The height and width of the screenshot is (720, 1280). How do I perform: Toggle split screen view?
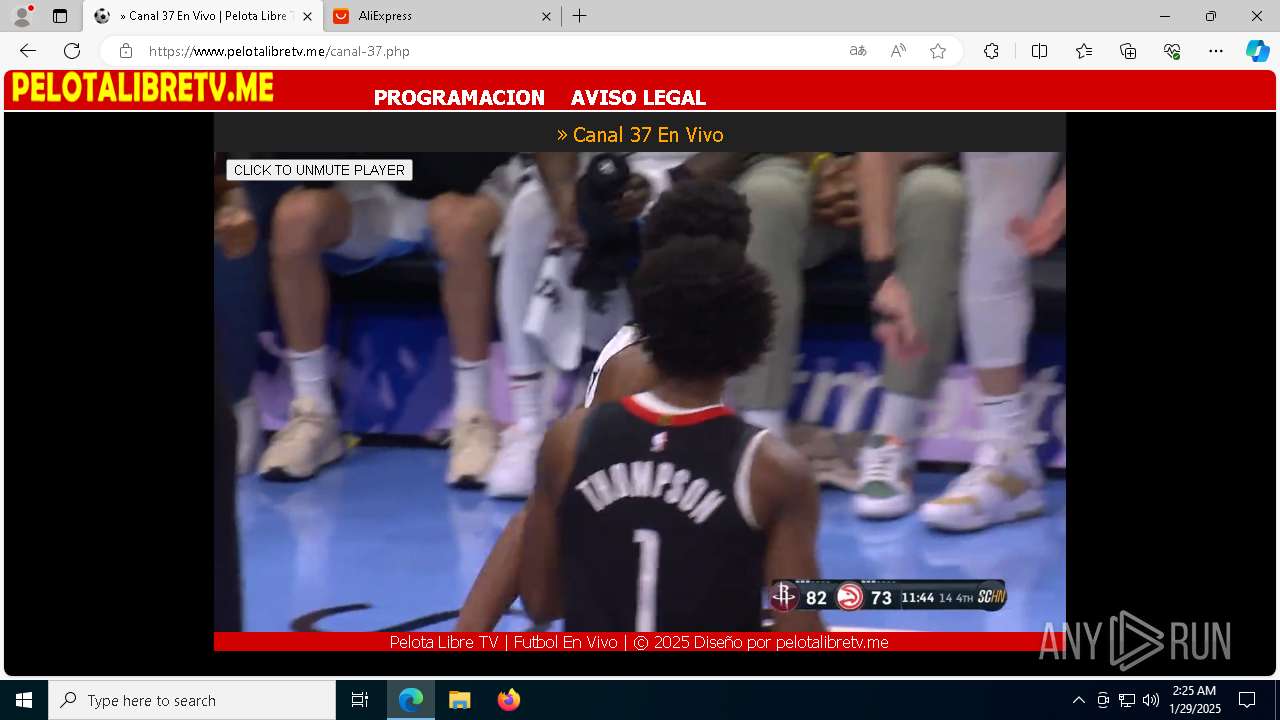(x=1039, y=51)
